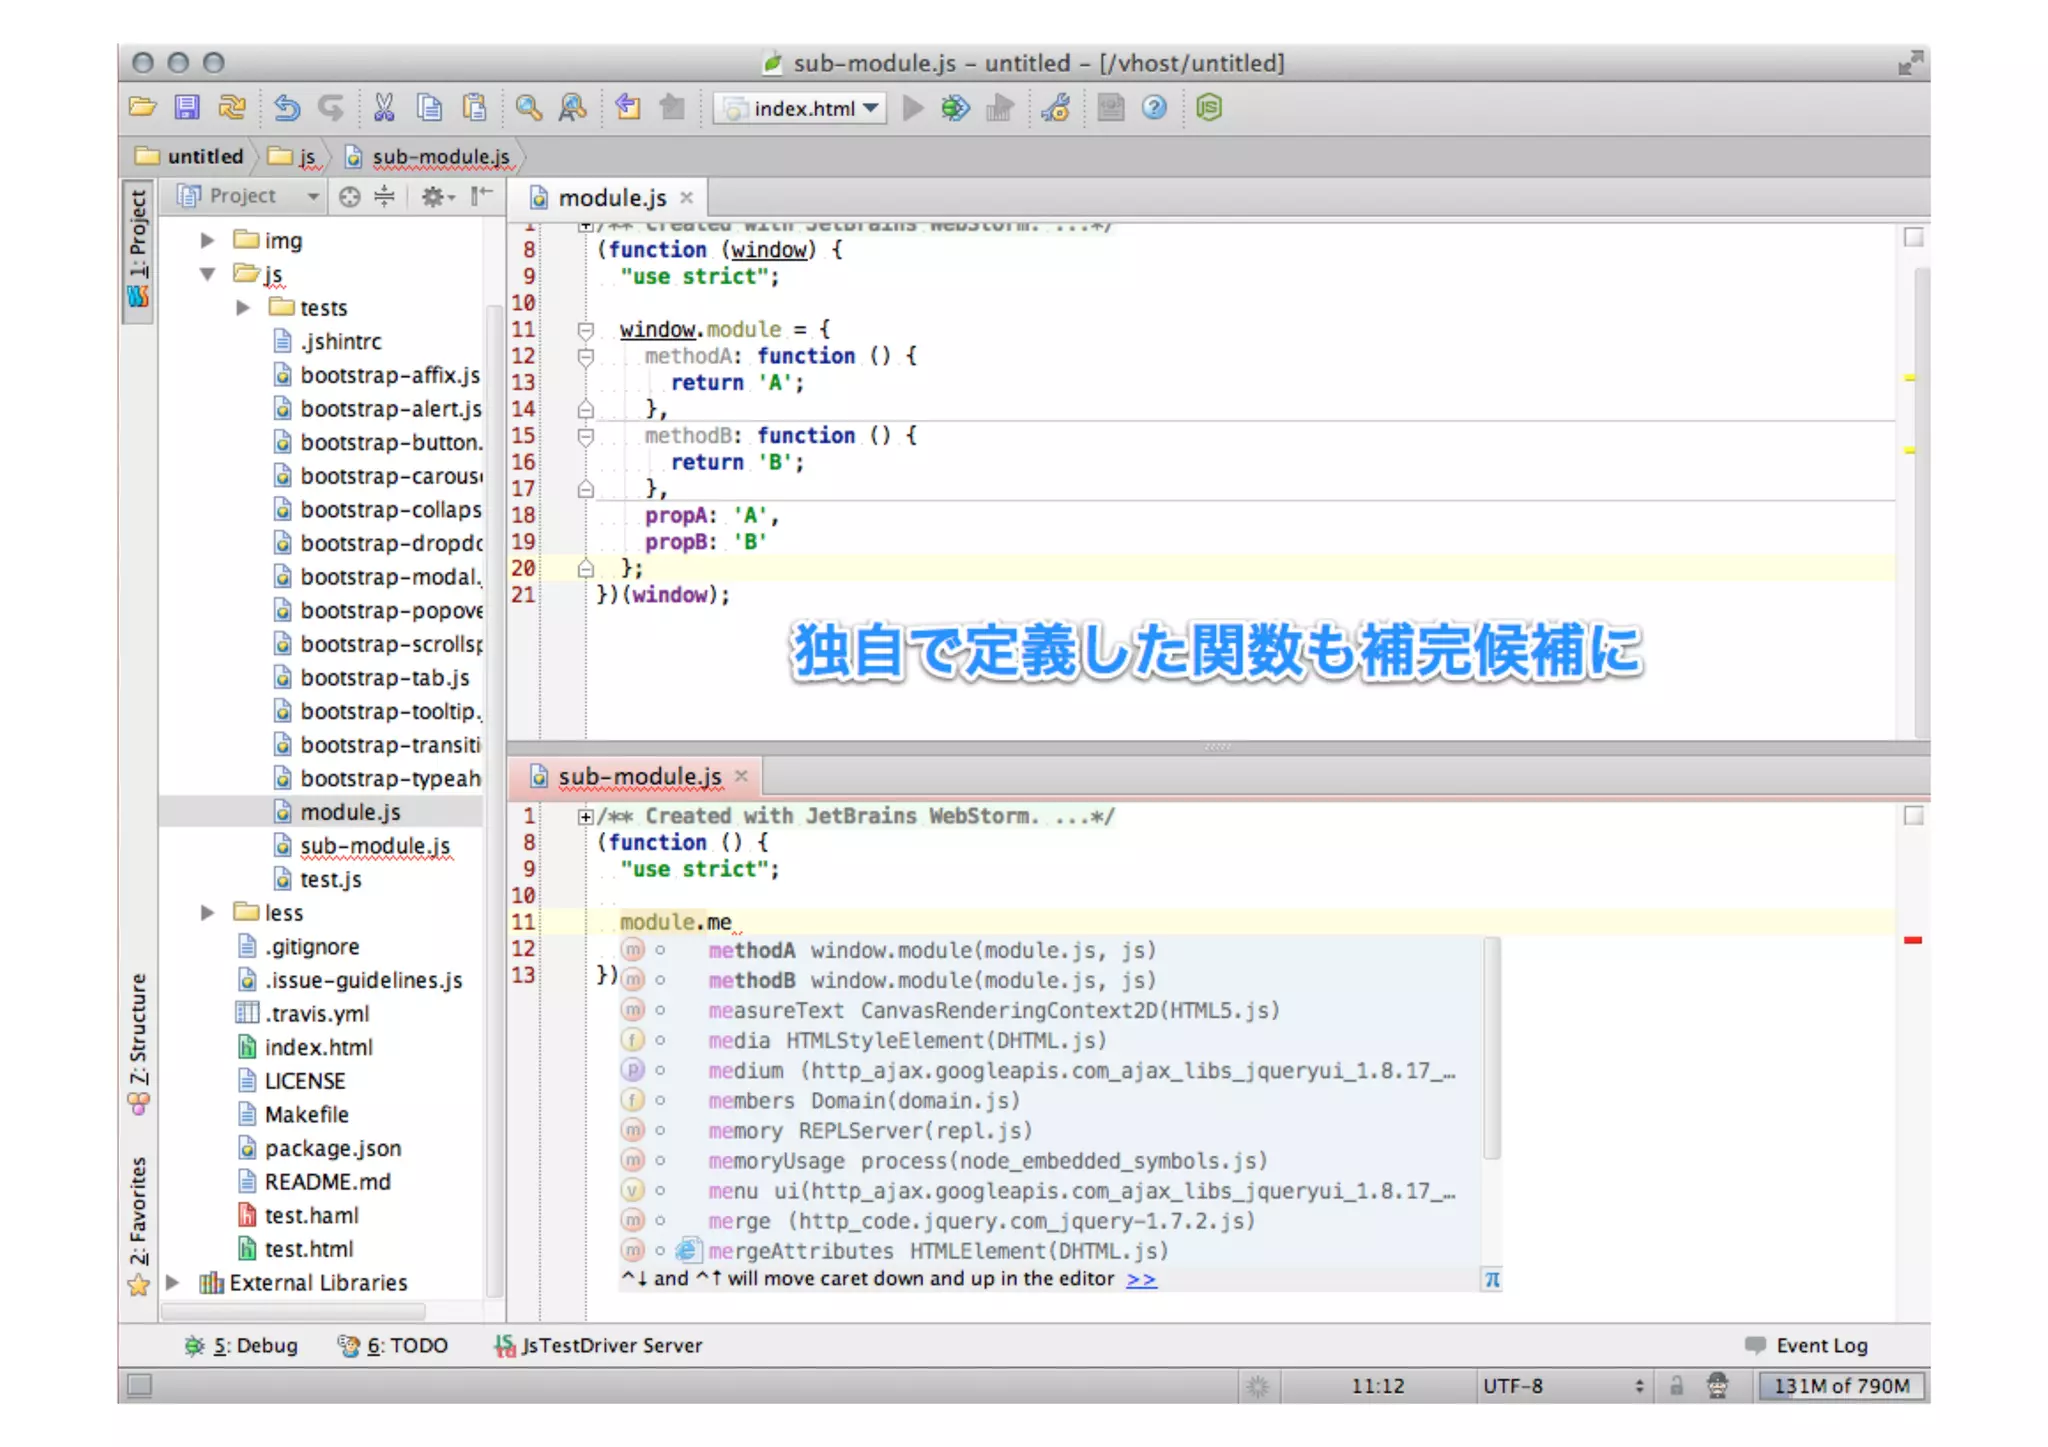Viewport: 2048px width, 1447px height.
Task: Collapse code fold at window.module line
Action: [x=586, y=329]
